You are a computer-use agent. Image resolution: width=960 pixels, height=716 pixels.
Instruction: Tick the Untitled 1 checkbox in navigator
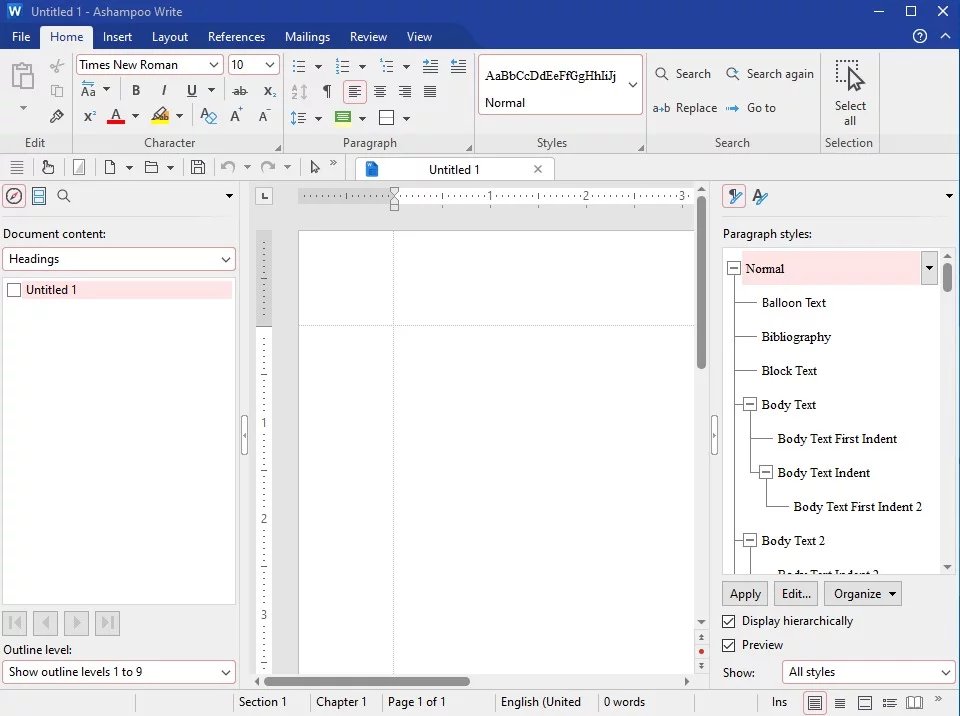pyautogui.click(x=14, y=290)
